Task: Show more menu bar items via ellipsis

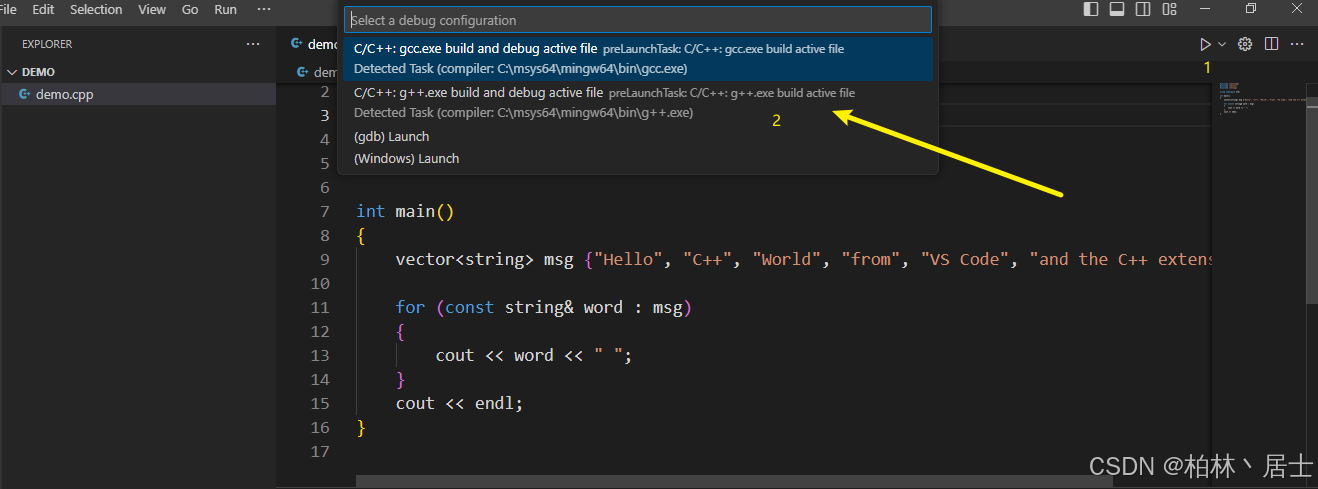Action: [x=264, y=9]
